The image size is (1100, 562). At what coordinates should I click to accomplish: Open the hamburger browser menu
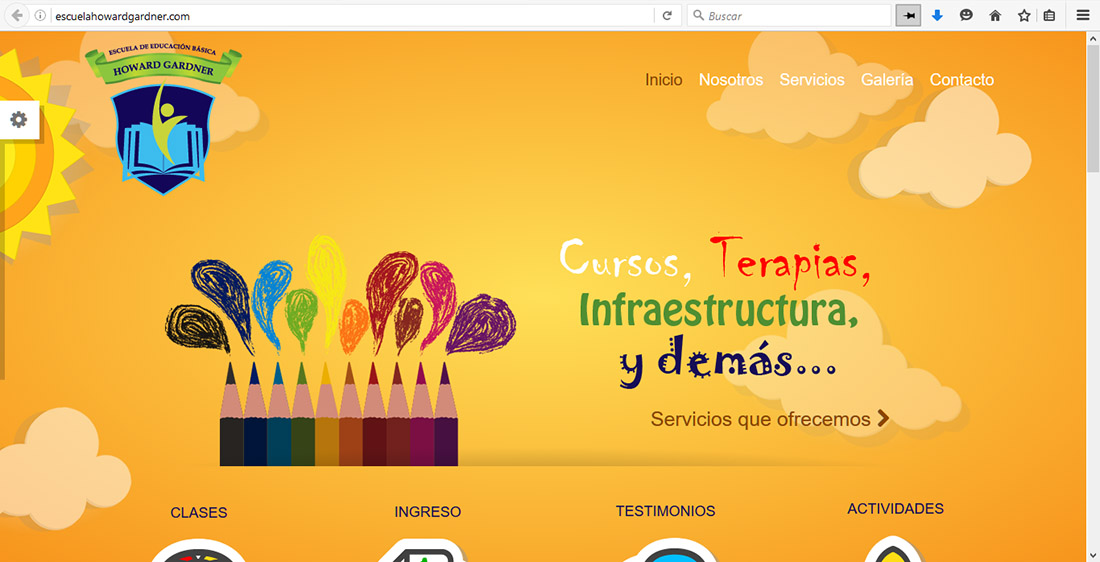click(x=1083, y=16)
